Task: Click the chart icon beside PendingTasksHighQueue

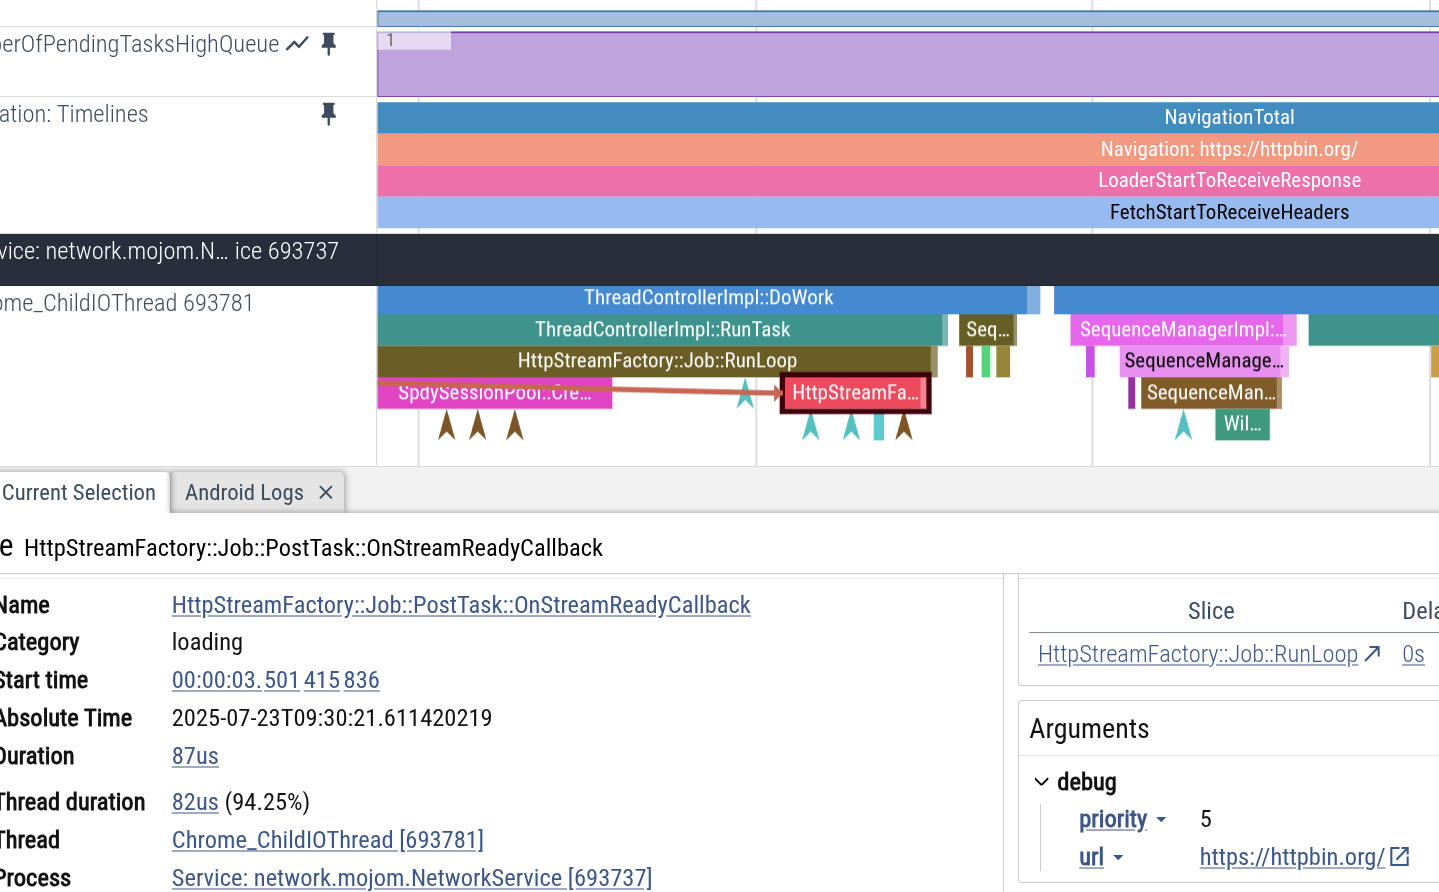Action: [x=297, y=44]
